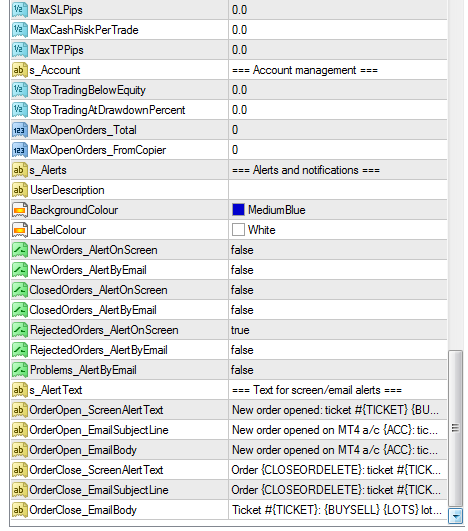The width and height of the screenshot is (468, 531).
Task: Click the bool icon beside NewOrders_AlertOnScreen
Action: tap(19, 250)
